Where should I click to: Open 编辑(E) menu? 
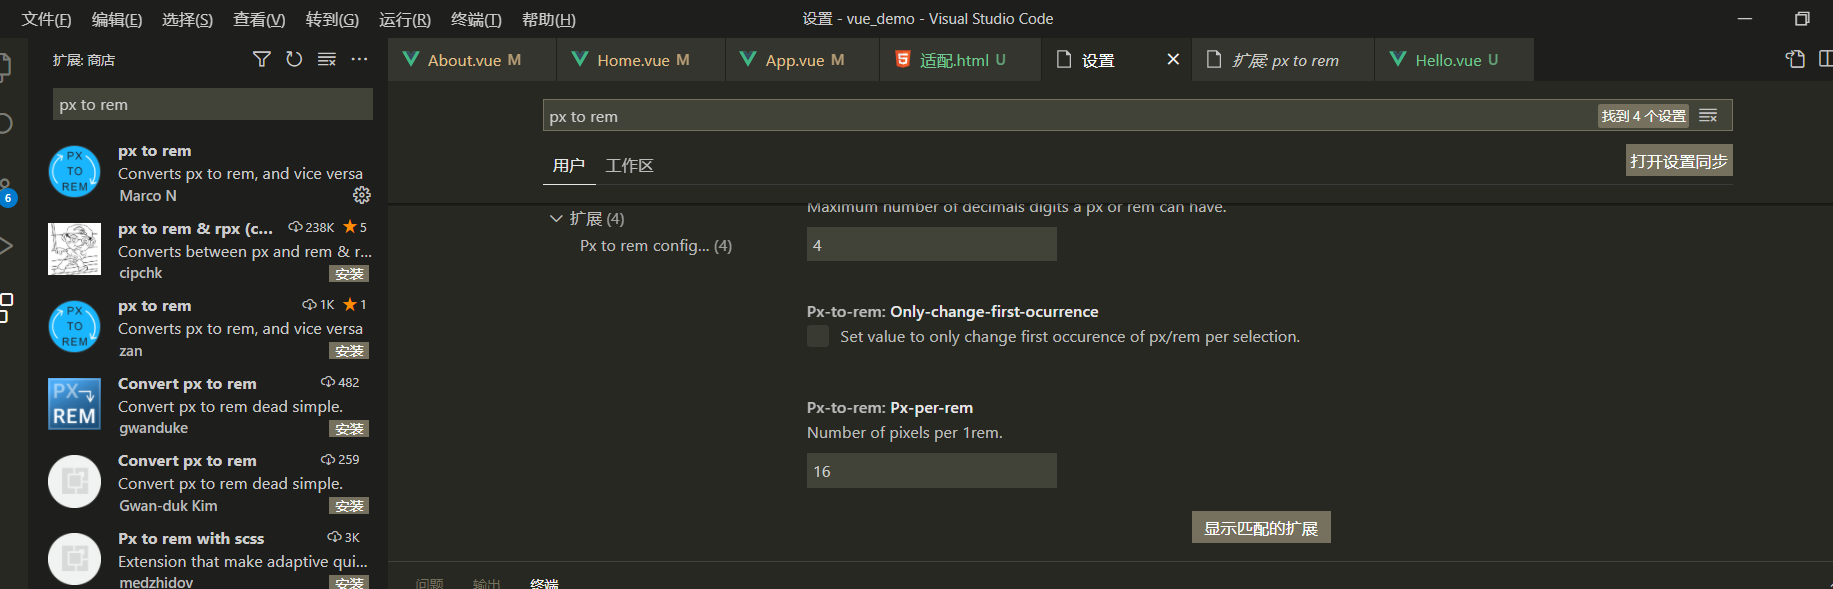(x=117, y=19)
